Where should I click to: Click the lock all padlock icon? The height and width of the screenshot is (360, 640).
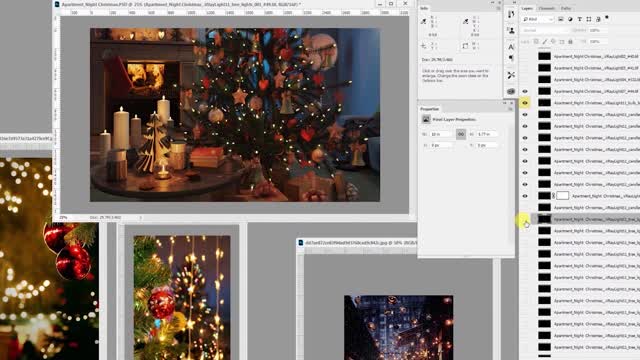571,42
